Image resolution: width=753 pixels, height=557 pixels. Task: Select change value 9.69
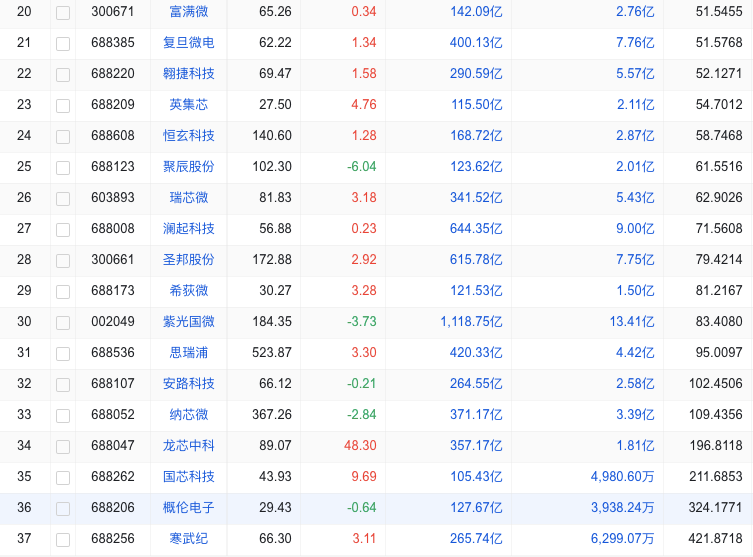pos(364,476)
